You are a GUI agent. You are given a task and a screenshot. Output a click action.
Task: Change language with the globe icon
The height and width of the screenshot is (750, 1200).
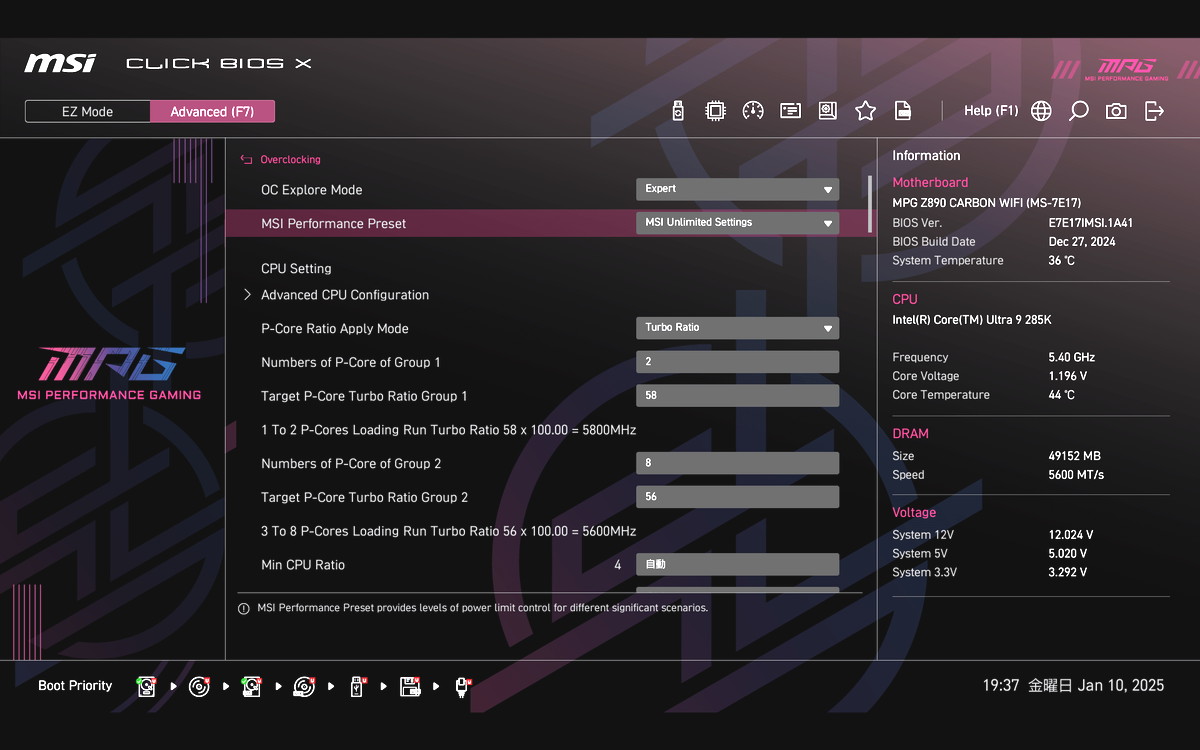[x=1041, y=111]
